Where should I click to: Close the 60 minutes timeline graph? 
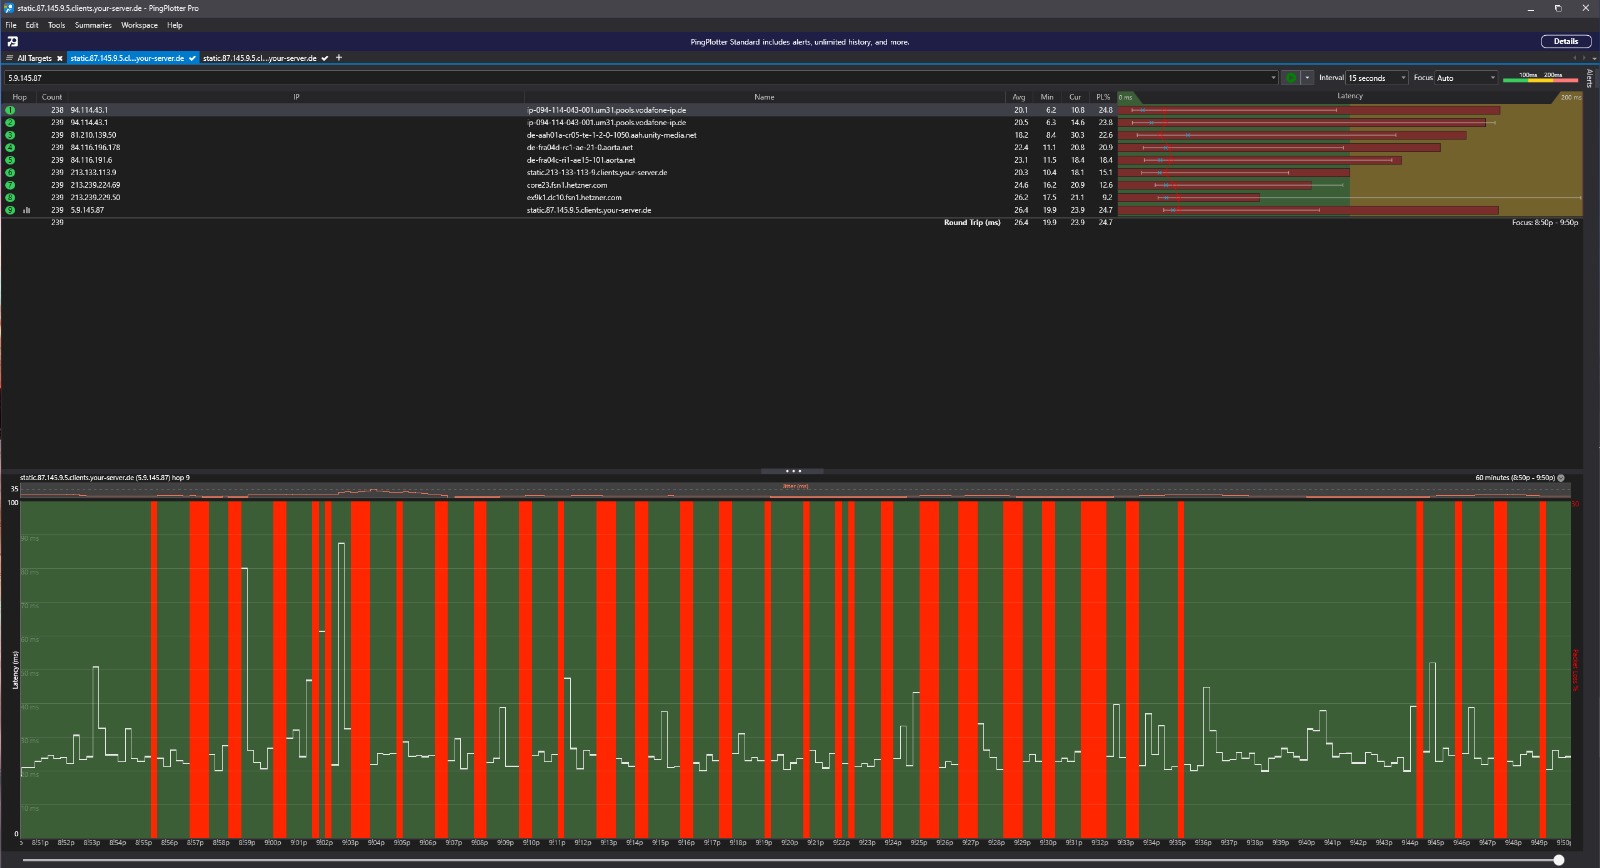1561,478
